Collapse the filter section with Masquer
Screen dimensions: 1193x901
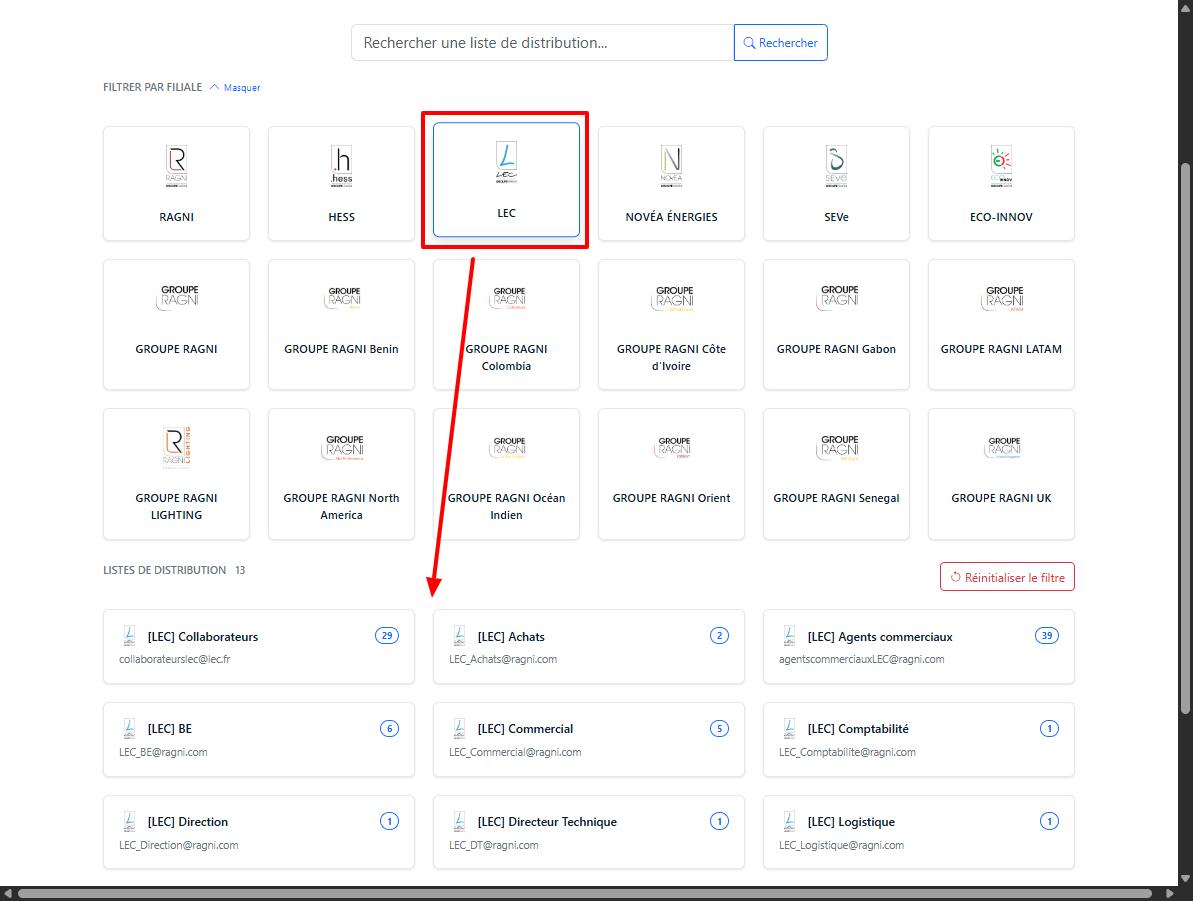(x=235, y=88)
